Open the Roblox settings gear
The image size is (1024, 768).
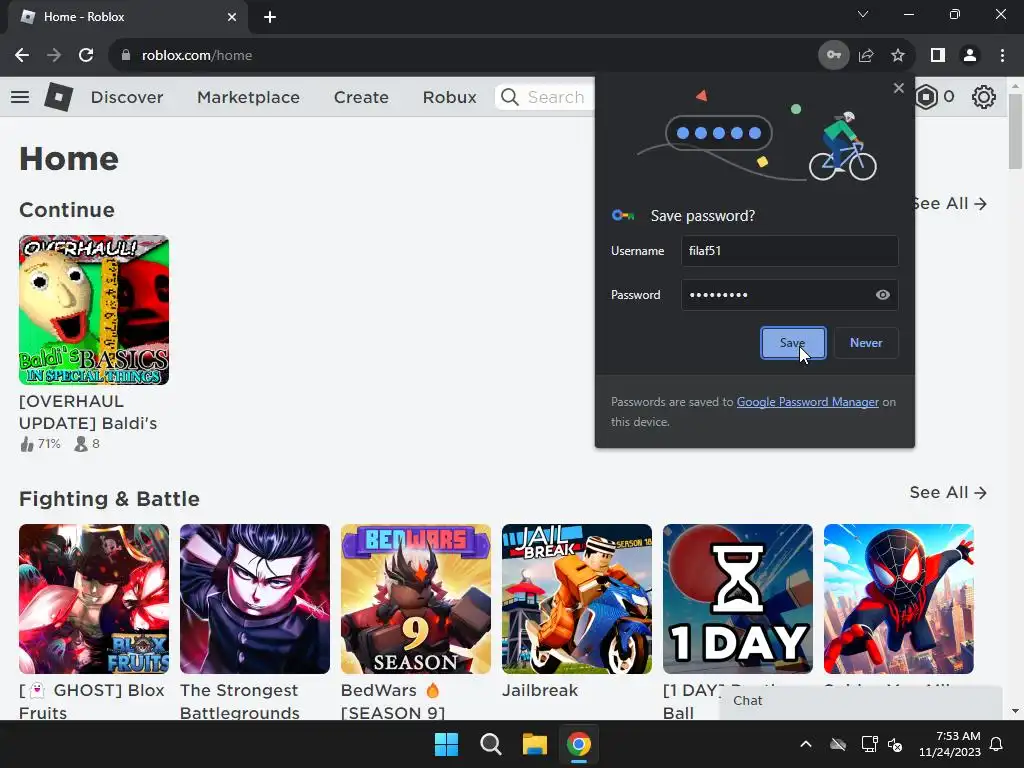984,97
